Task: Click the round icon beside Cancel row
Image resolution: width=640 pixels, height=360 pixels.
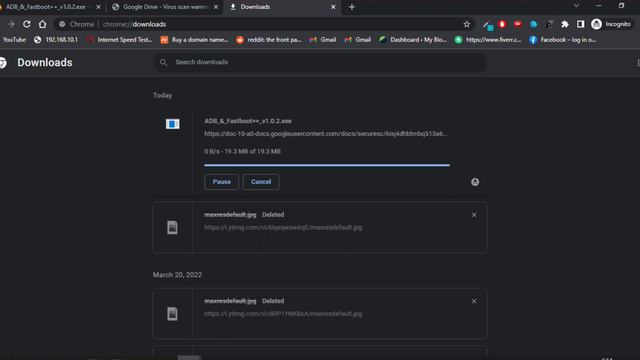Action: point(475,182)
